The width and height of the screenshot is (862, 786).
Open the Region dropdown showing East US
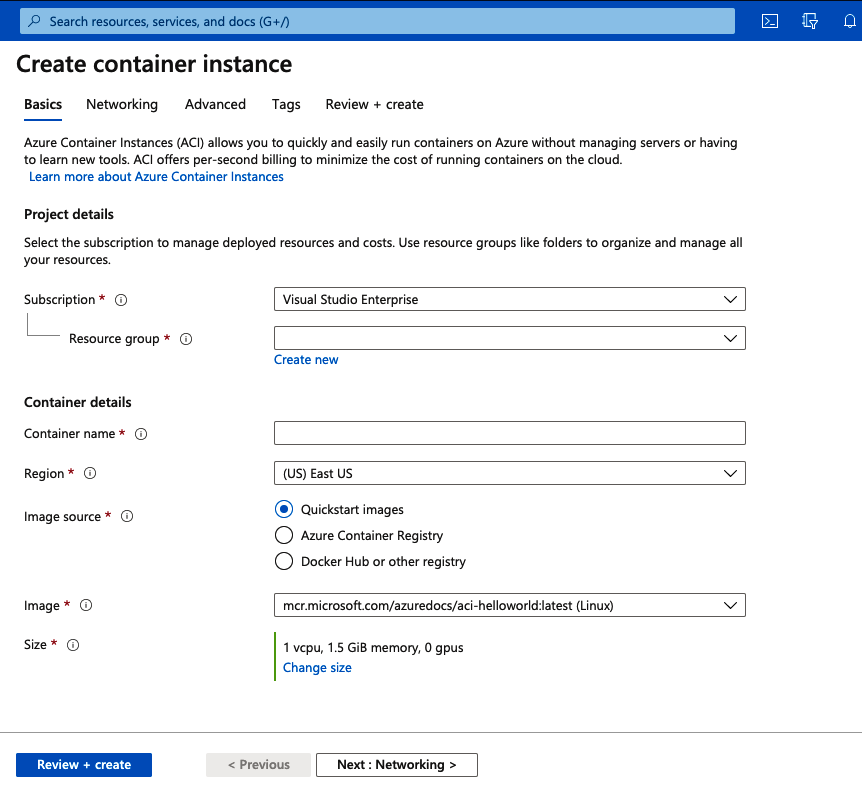(509, 473)
